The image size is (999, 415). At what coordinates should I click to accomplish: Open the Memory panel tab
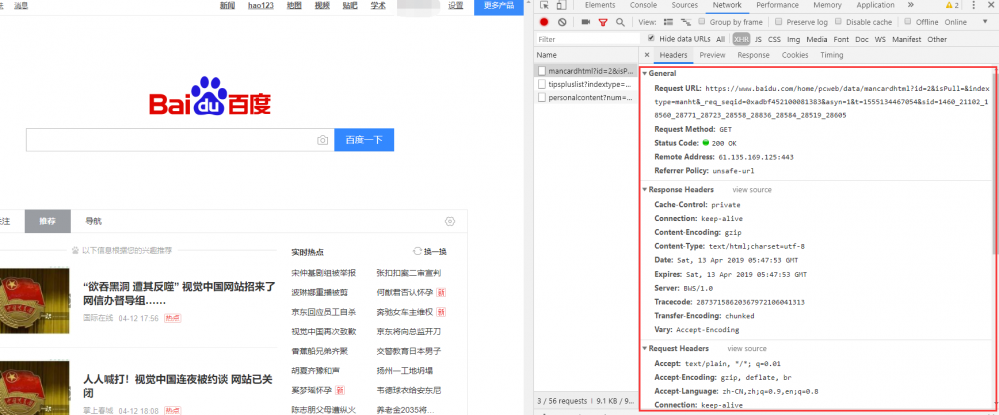pyautogui.click(x=828, y=5)
